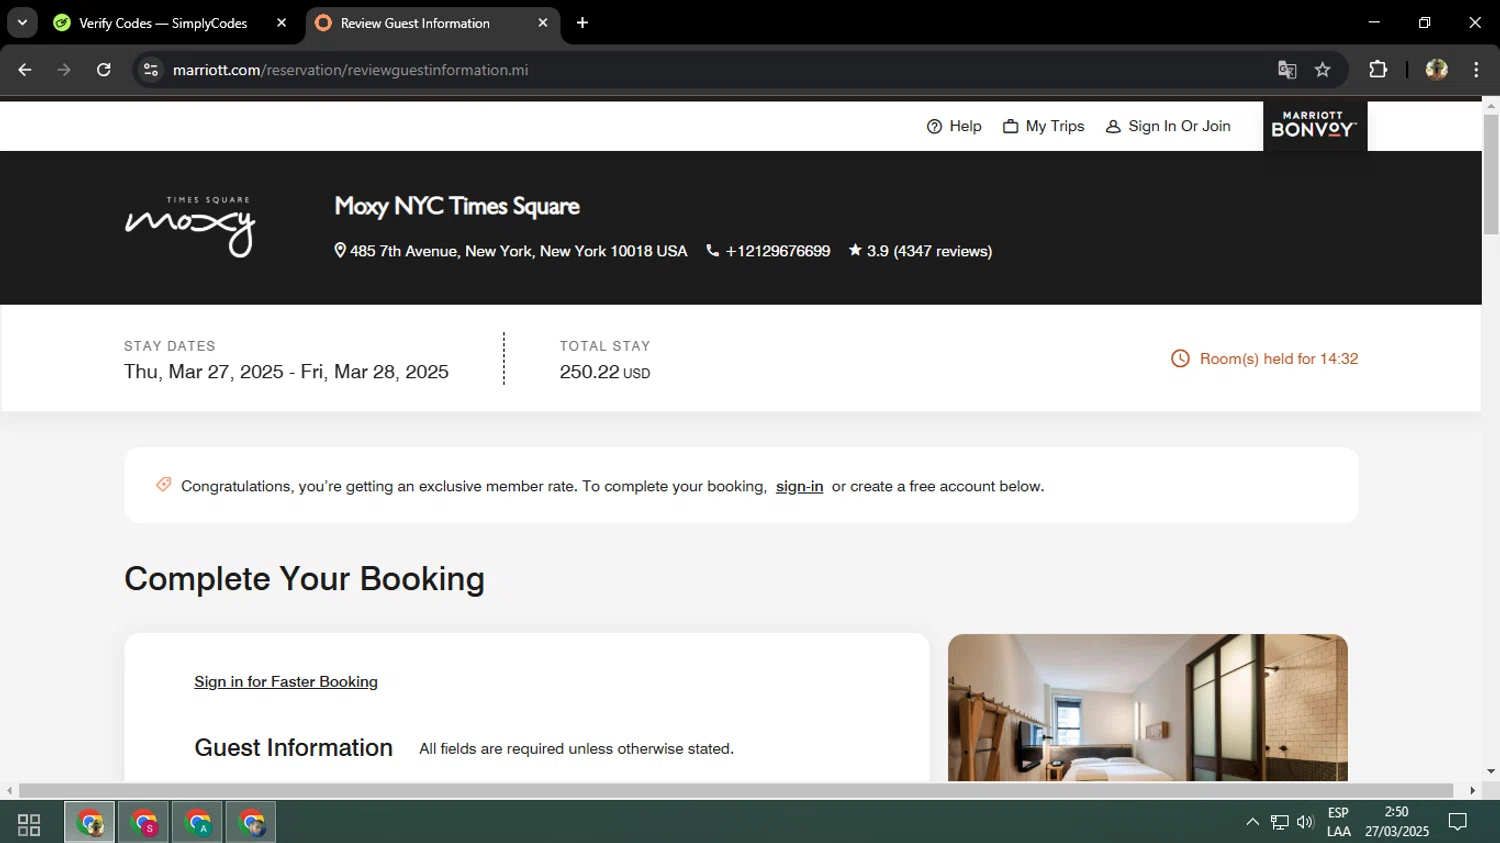Open the Chrome three-dot menu
Screen dimensions: 1500x843
pyautogui.click(x=1476, y=70)
